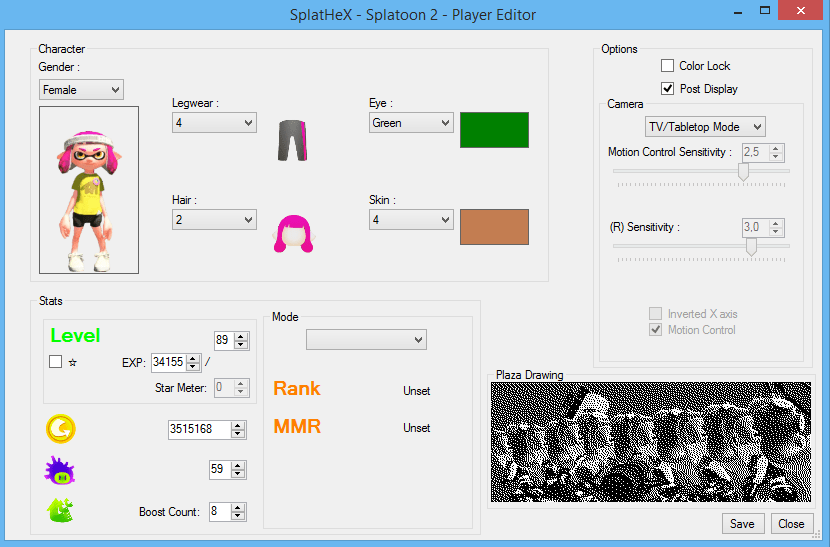Open the Eye color dropdown showing Green
This screenshot has height=547, width=830.
[411, 123]
